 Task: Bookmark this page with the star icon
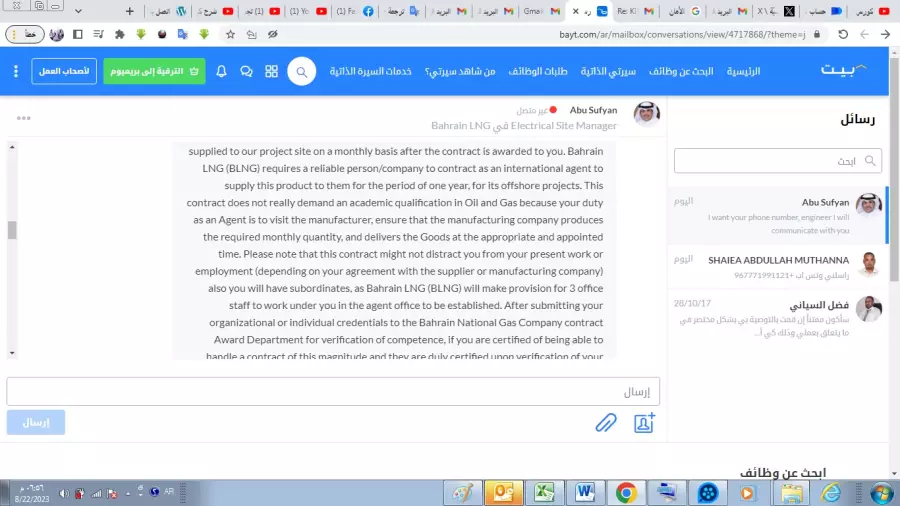230,34
